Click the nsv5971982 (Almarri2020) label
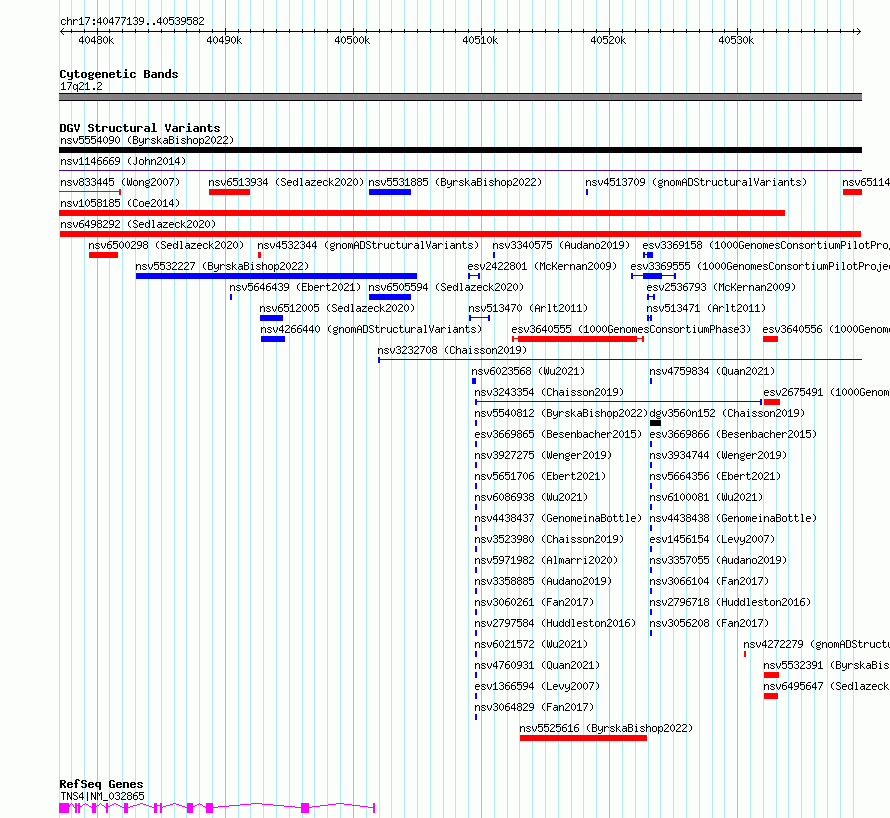This screenshot has height=818, width=890. 546,560
